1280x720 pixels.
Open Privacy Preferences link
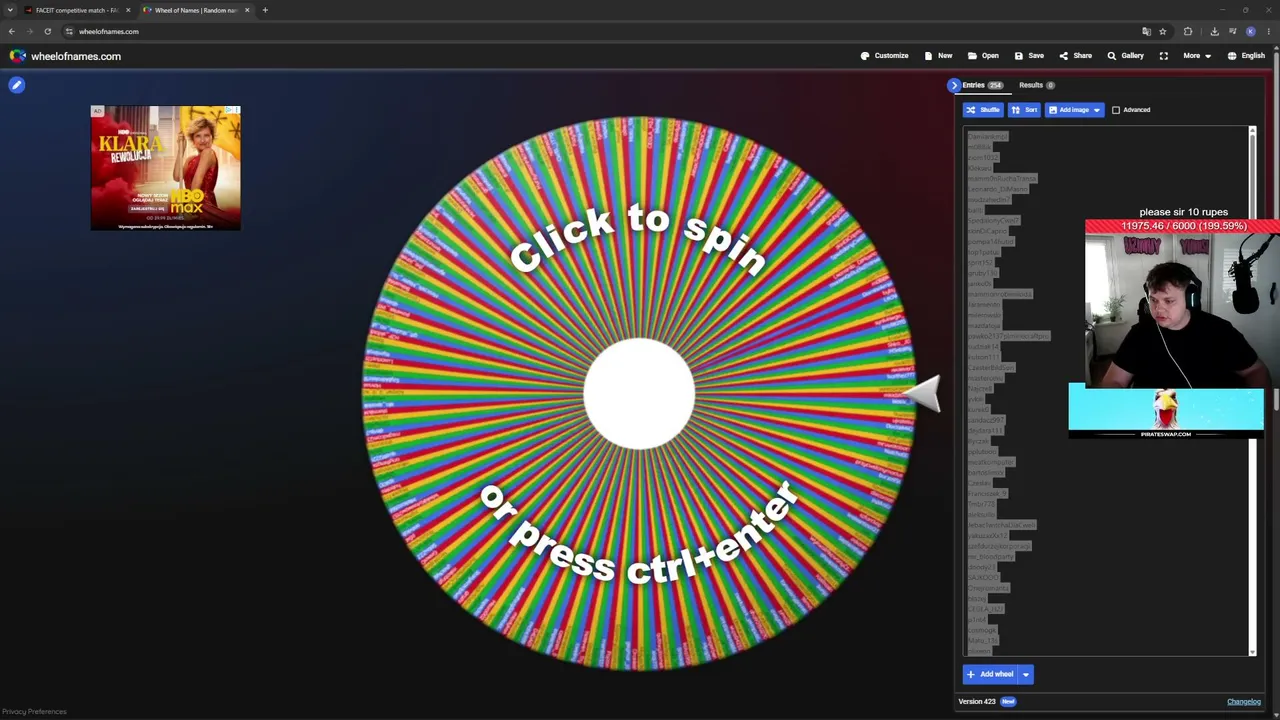(x=34, y=712)
